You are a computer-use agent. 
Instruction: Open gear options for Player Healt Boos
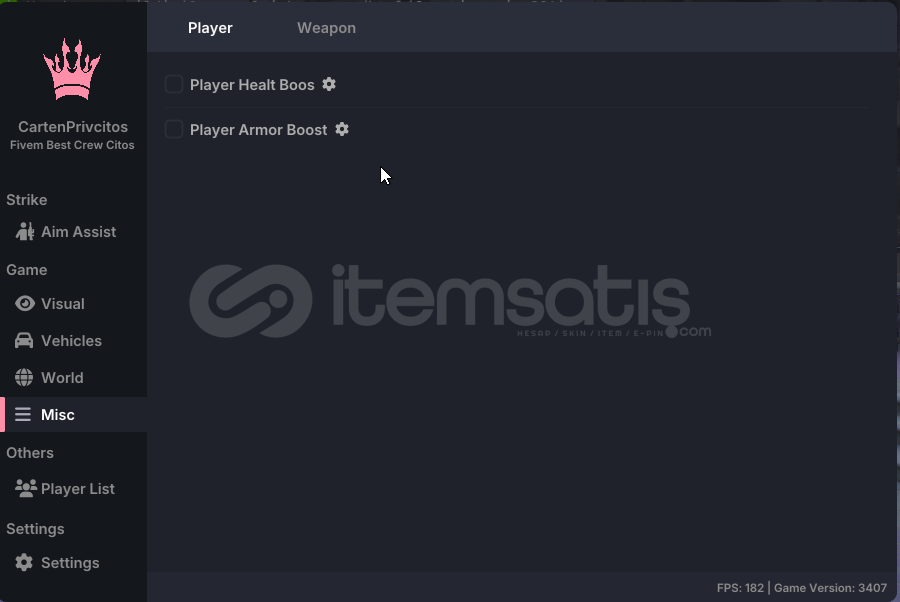click(329, 84)
